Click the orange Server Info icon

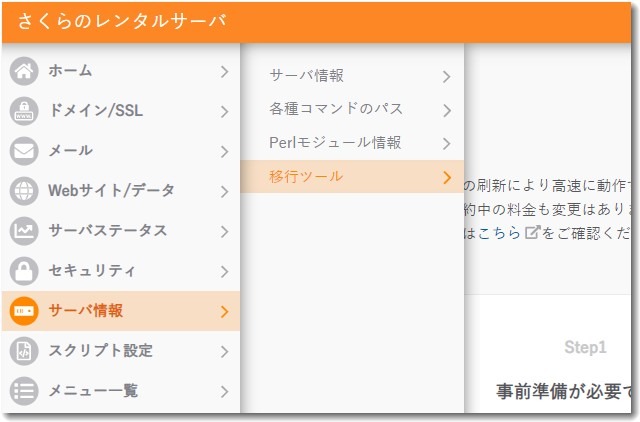click(24, 311)
